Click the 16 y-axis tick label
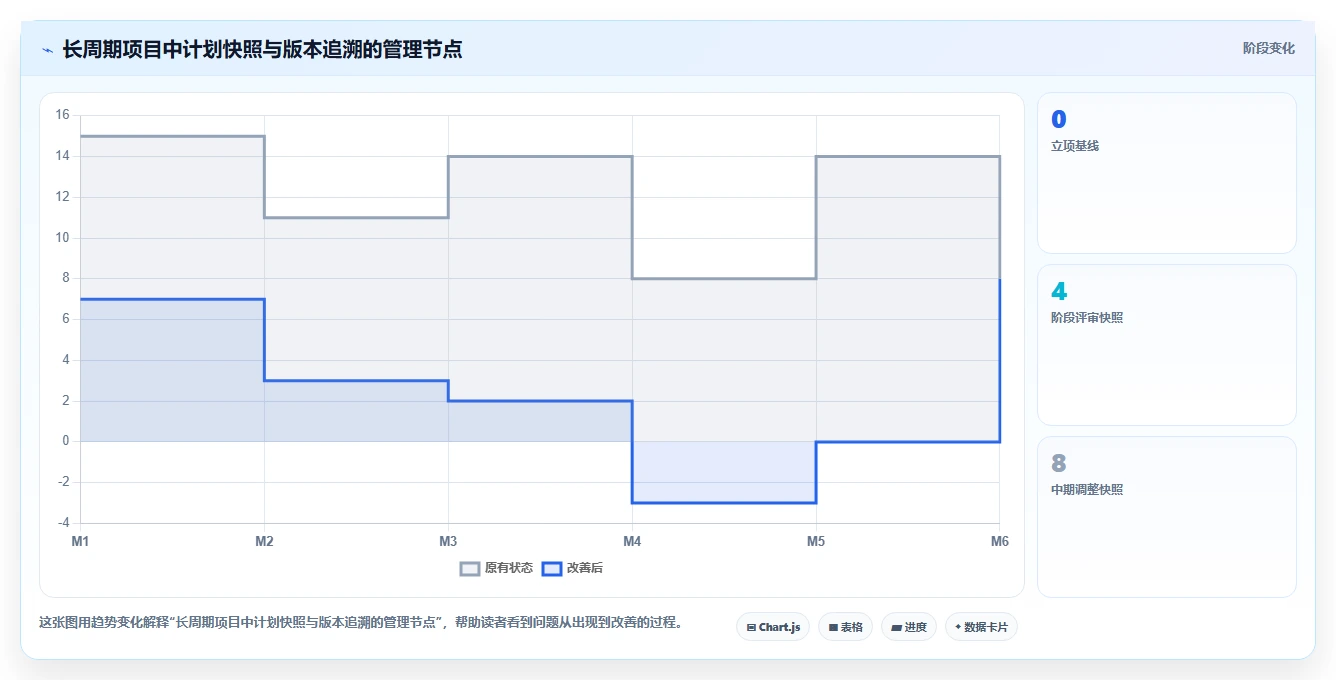The image size is (1336, 680). (x=62, y=115)
